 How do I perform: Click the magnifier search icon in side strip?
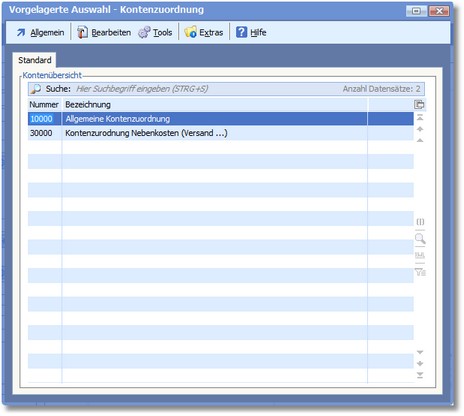click(x=420, y=239)
